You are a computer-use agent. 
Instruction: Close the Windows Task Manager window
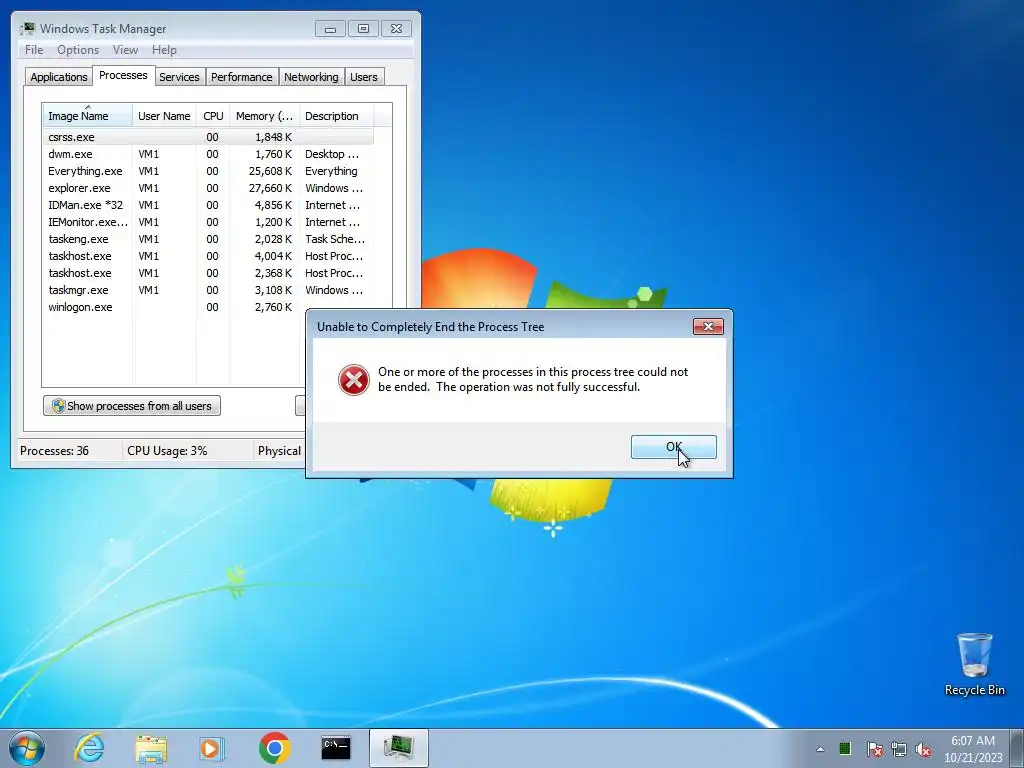[396, 29]
